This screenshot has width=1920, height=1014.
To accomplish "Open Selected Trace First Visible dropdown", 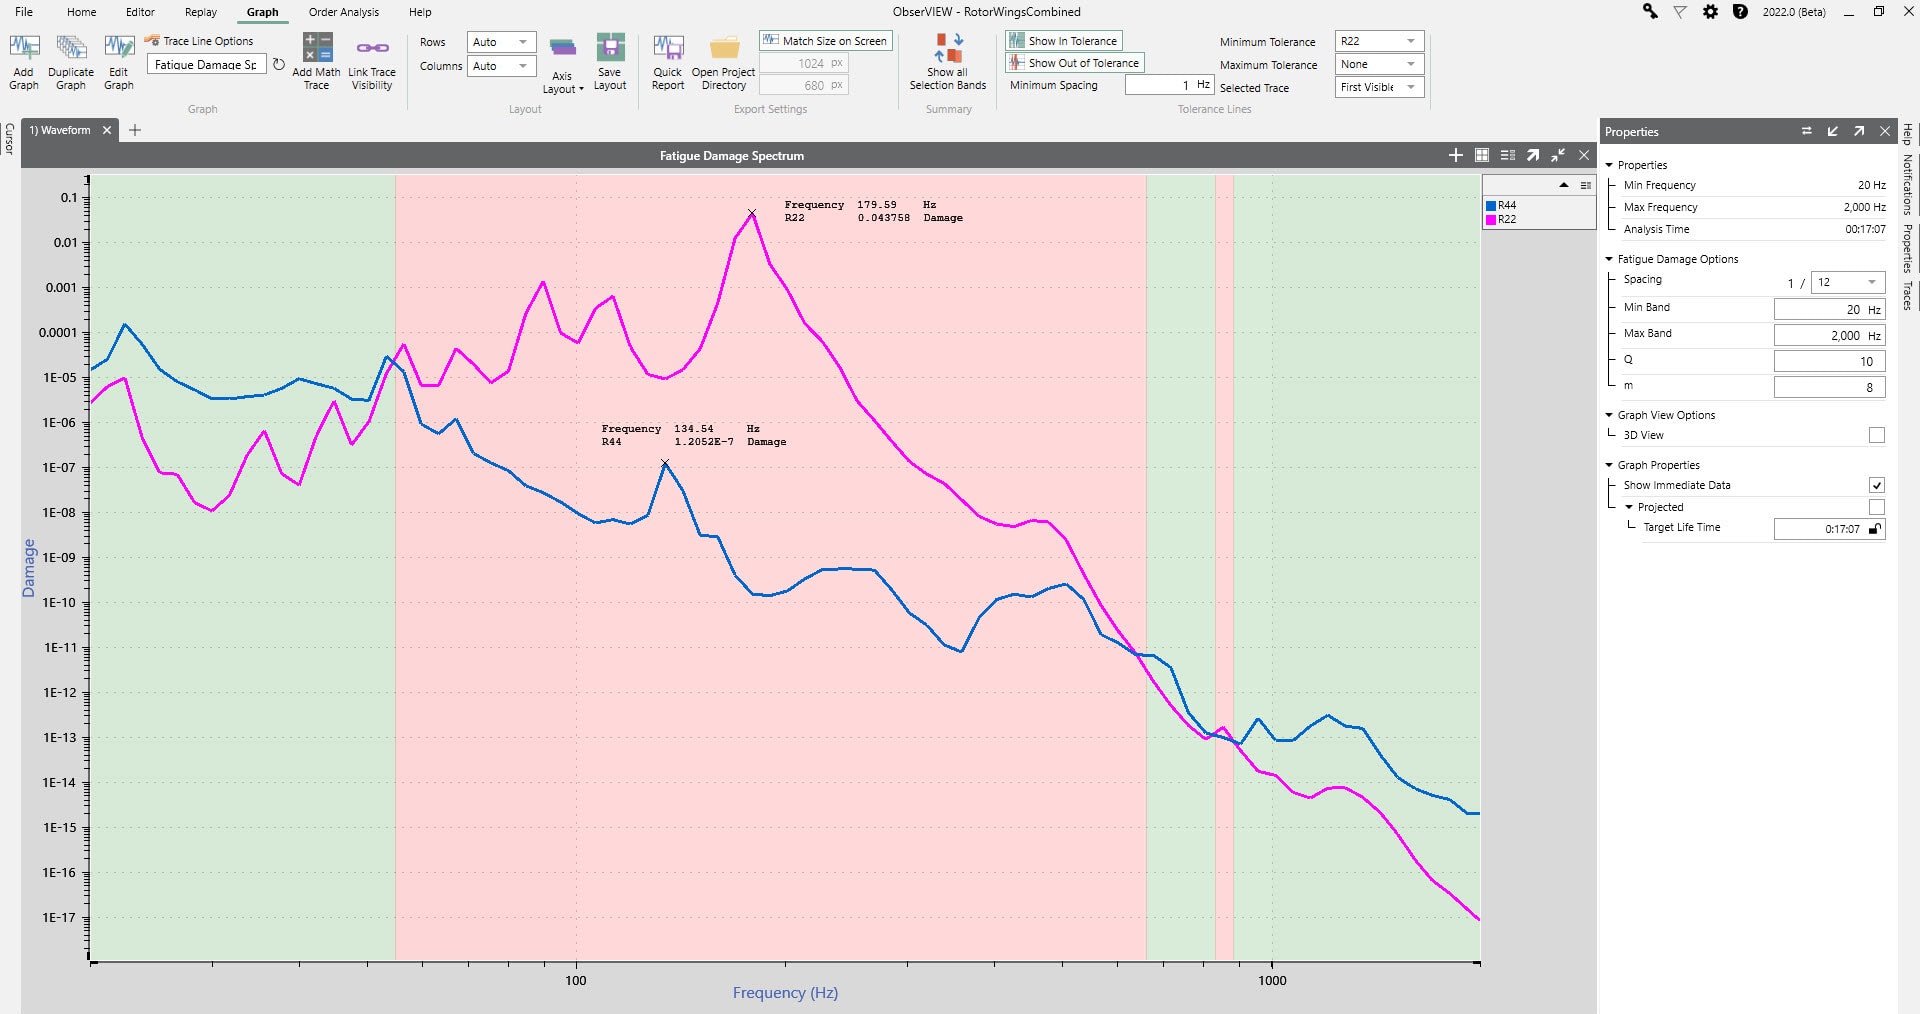I will coord(1379,87).
